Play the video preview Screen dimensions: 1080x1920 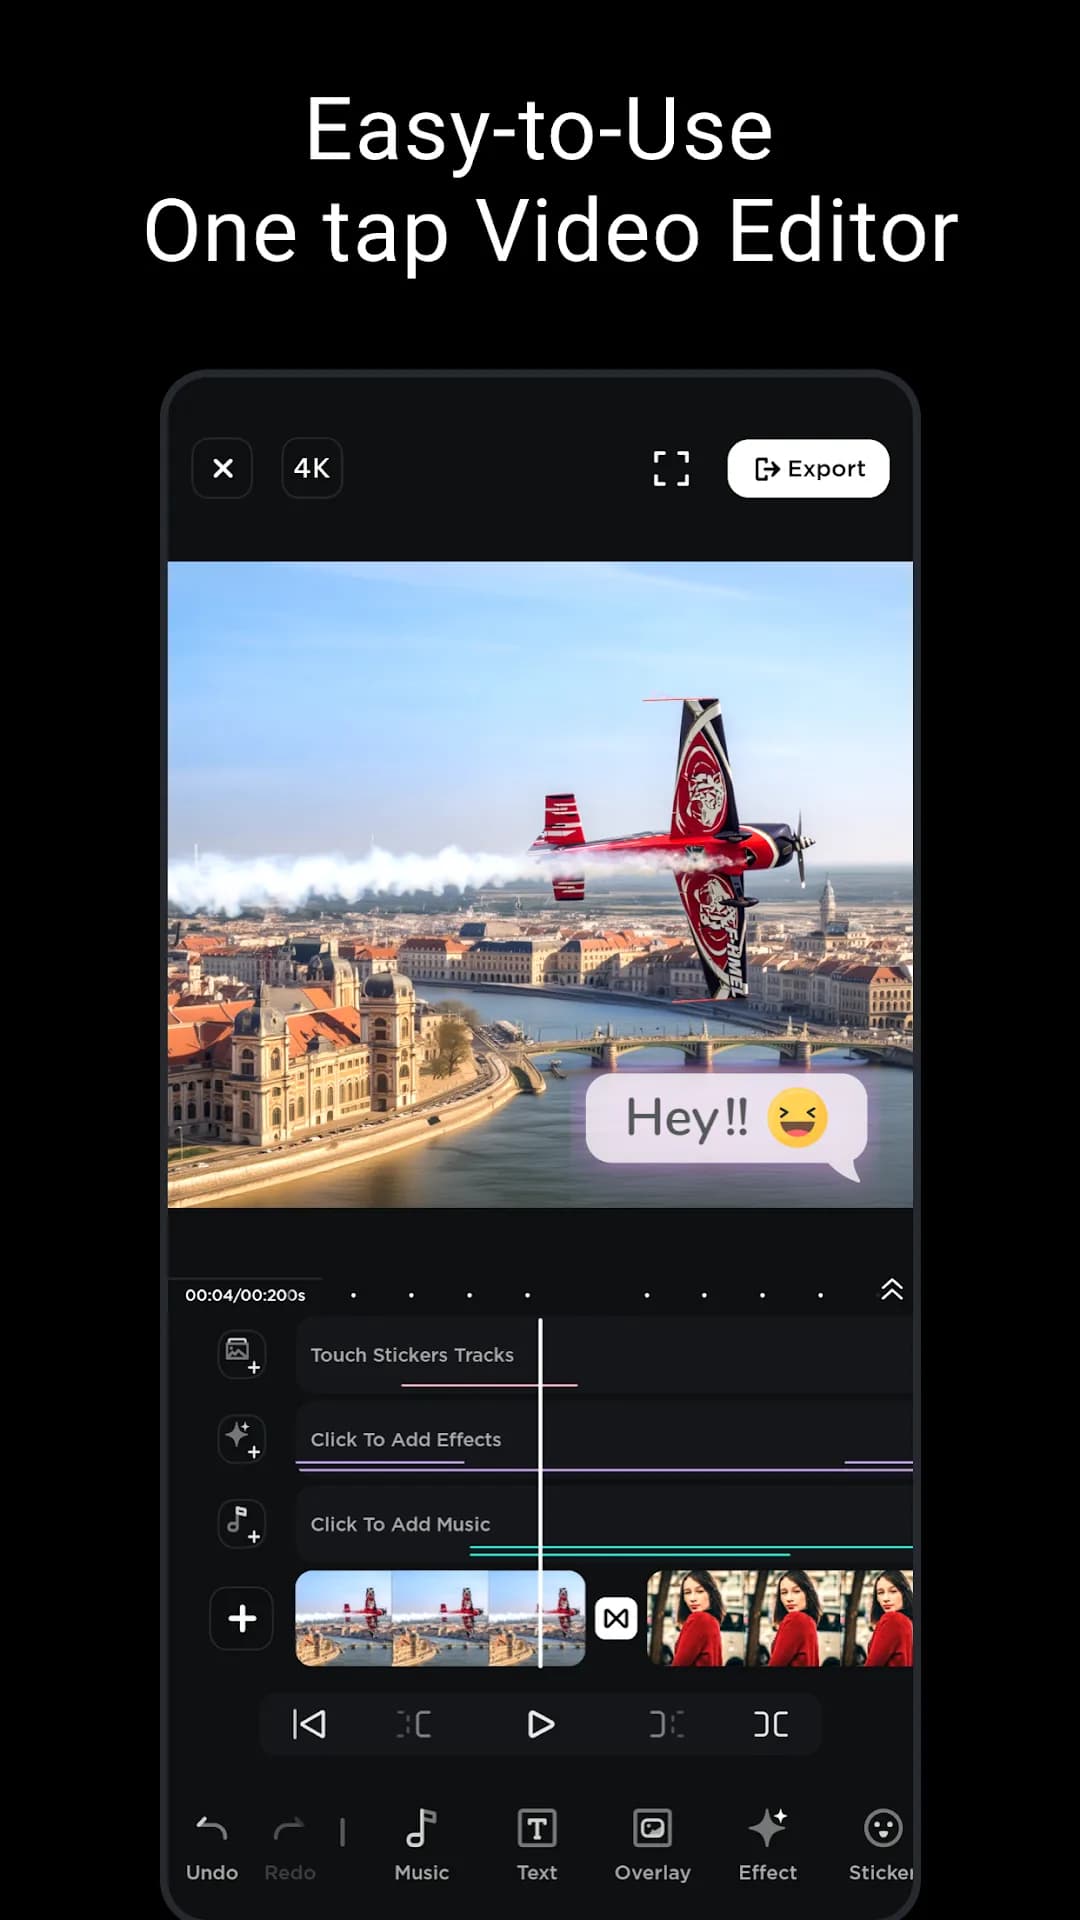pyautogui.click(x=540, y=1724)
